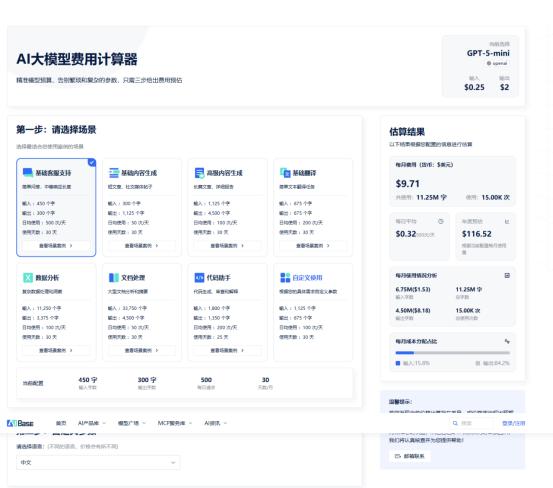Expand scenario examples for 基础客服支持
Image resolution: width=553 pixels, height=488 pixels.
pos(56,245)
